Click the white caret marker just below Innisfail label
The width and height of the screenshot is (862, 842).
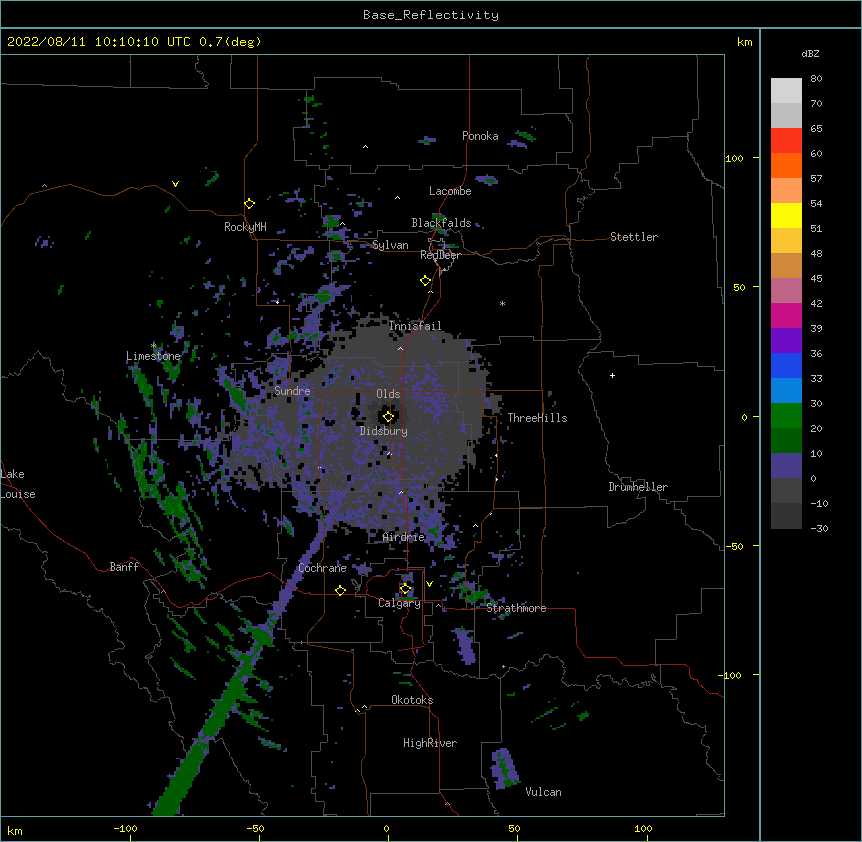click(x=400, y=348)
